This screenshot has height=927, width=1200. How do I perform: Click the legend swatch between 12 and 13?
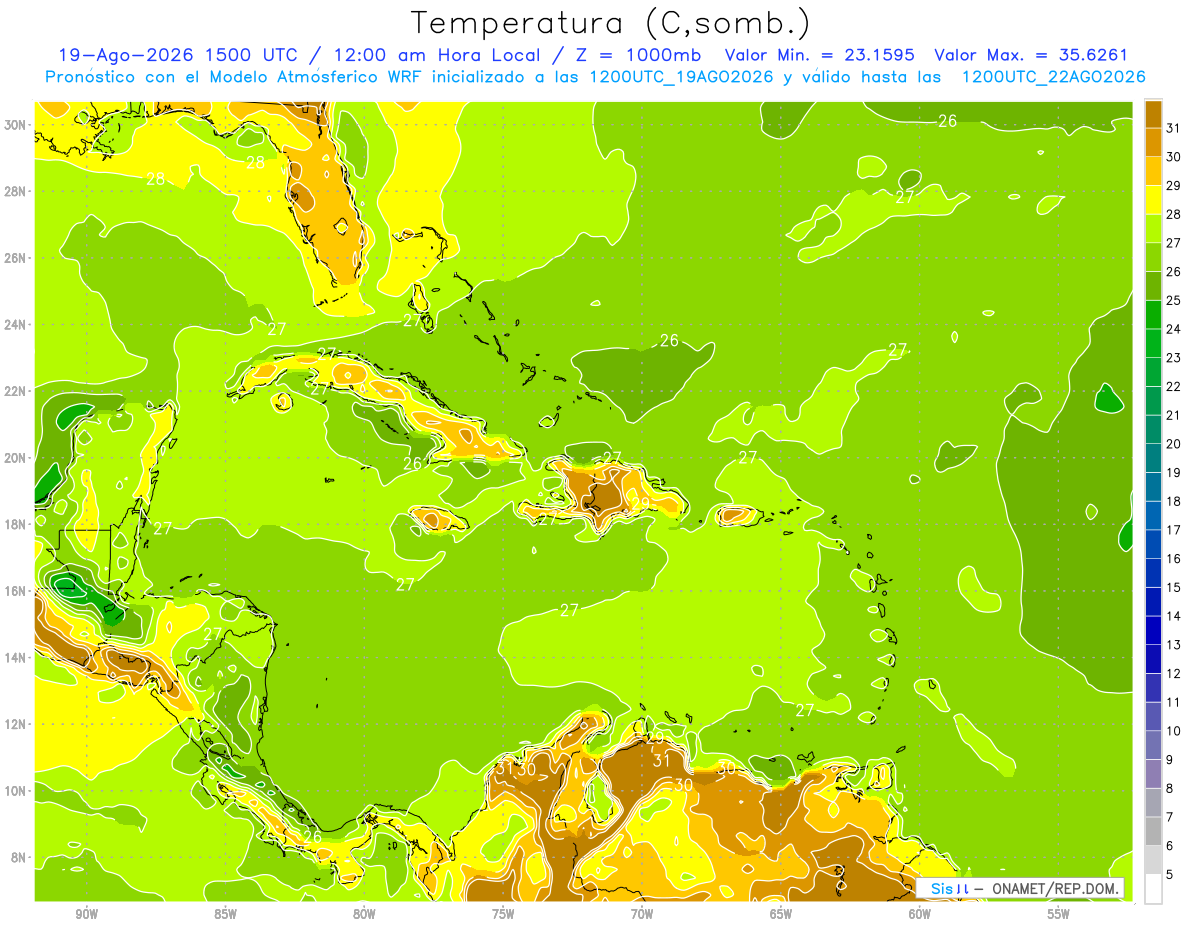point(1153,658)
